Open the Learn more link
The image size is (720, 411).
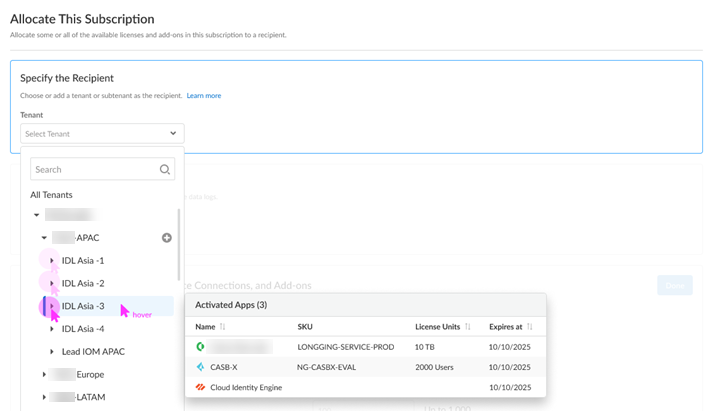[x=204, y=96]
